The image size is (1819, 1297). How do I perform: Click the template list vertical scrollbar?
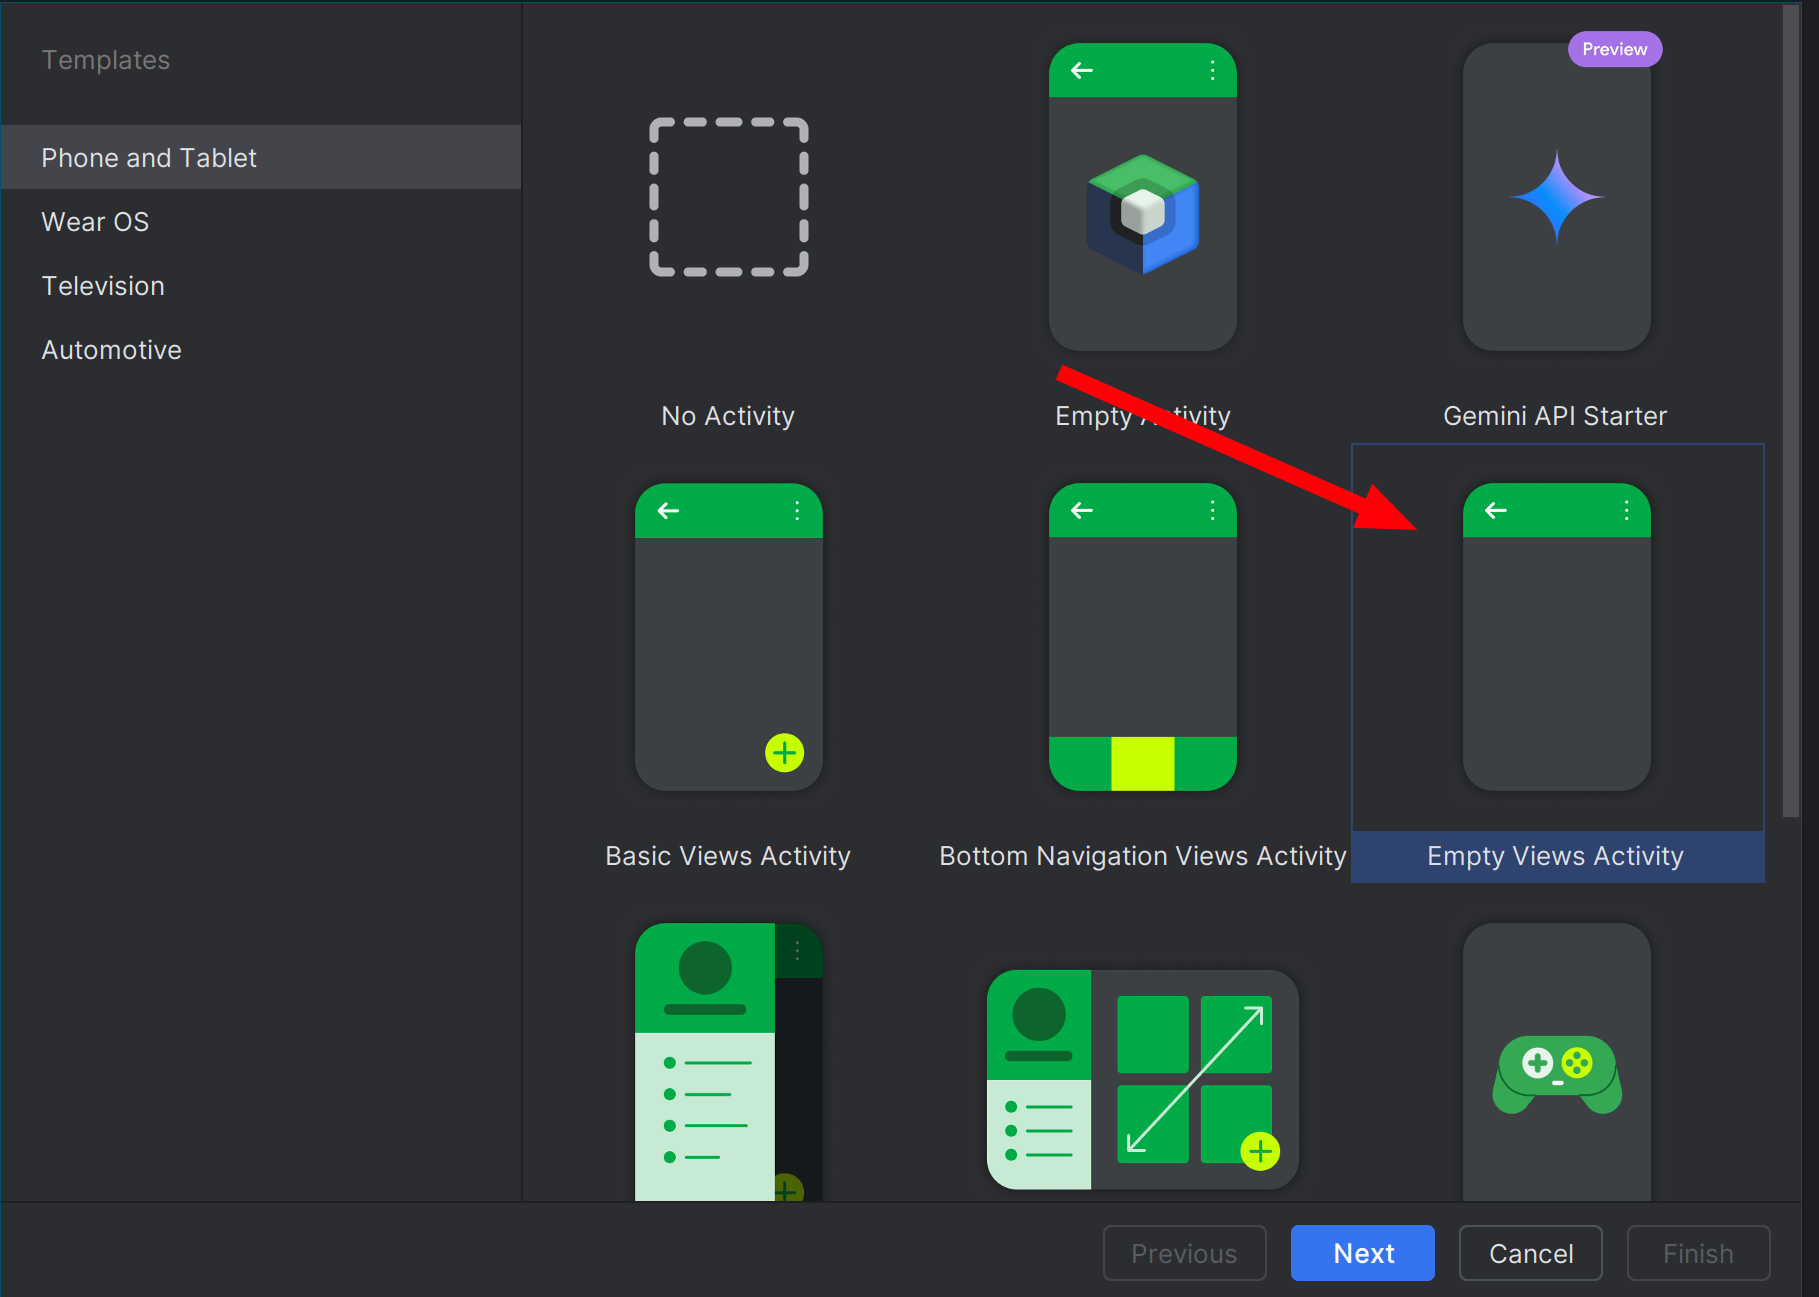click(x=1790, y=410)
